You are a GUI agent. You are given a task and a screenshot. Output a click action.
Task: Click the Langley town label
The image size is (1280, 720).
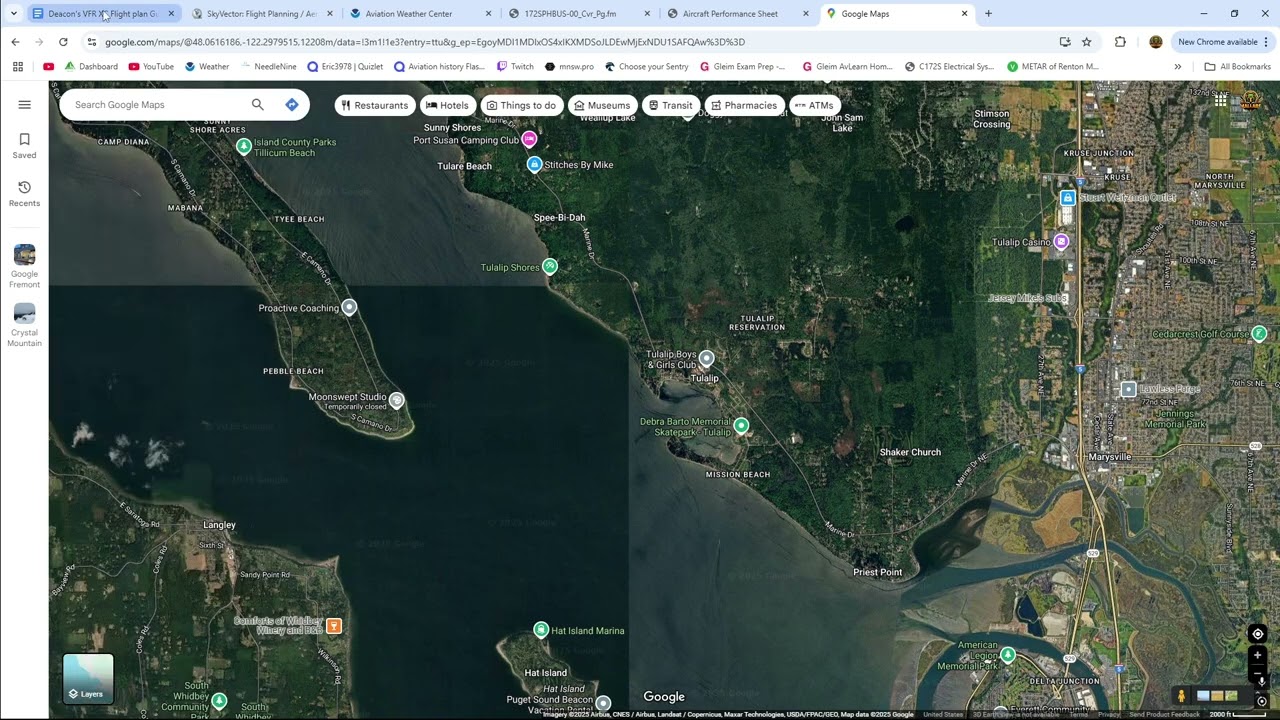click(x=219, y=525)
